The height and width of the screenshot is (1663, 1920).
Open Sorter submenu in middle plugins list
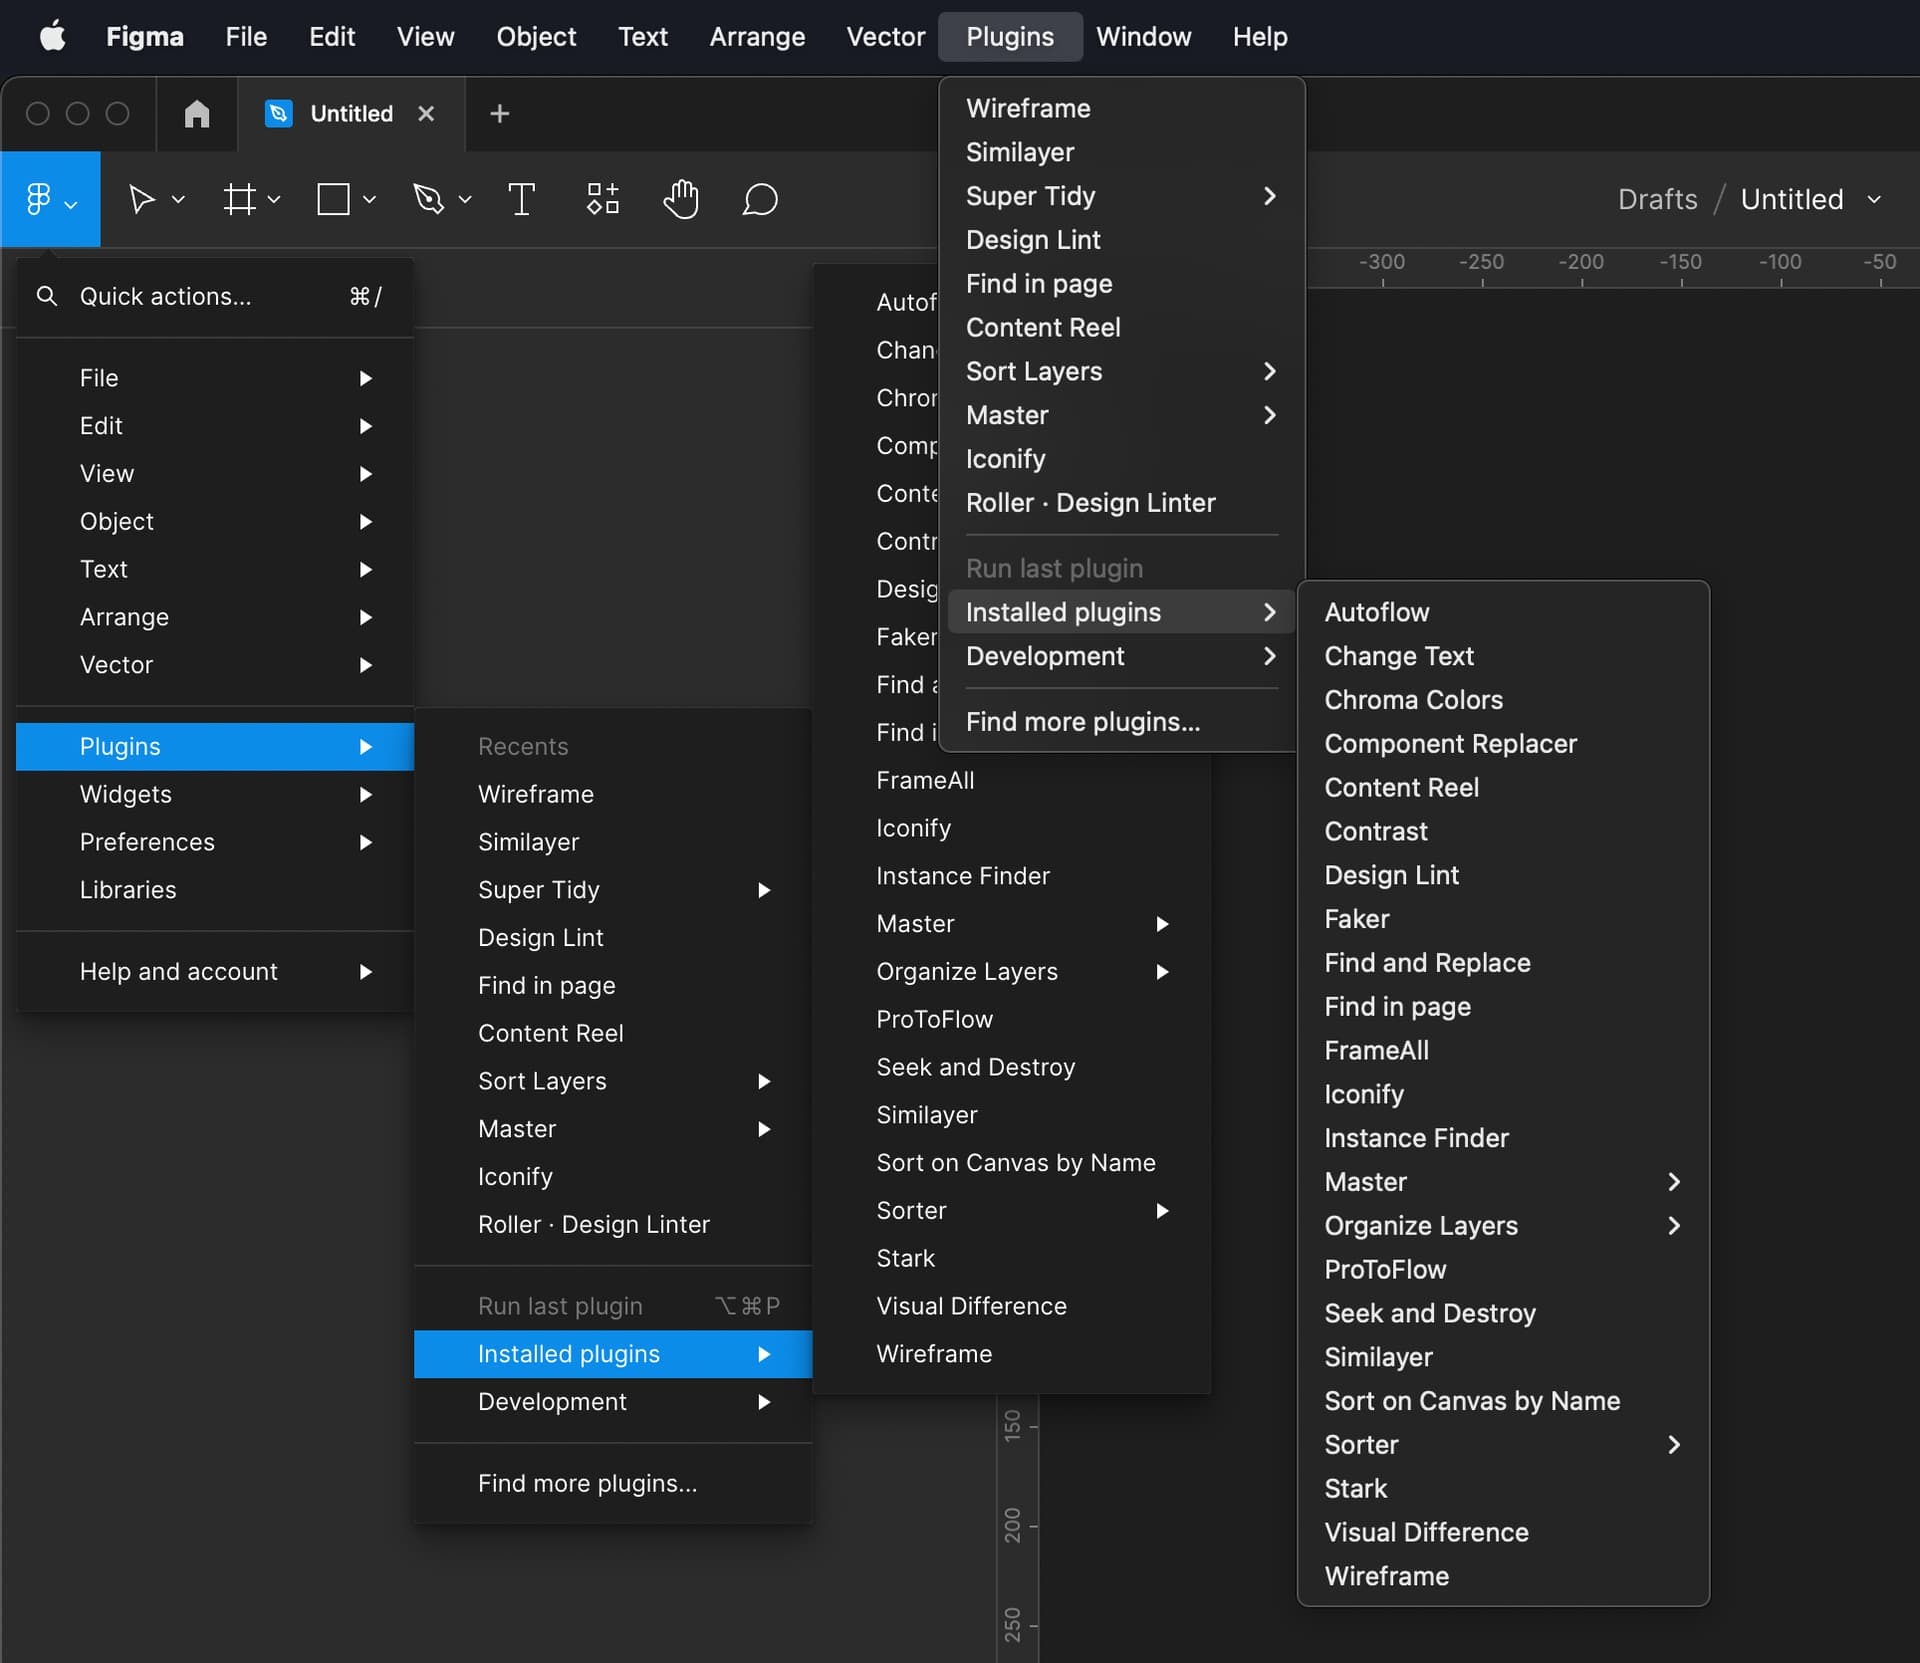1012,1211
